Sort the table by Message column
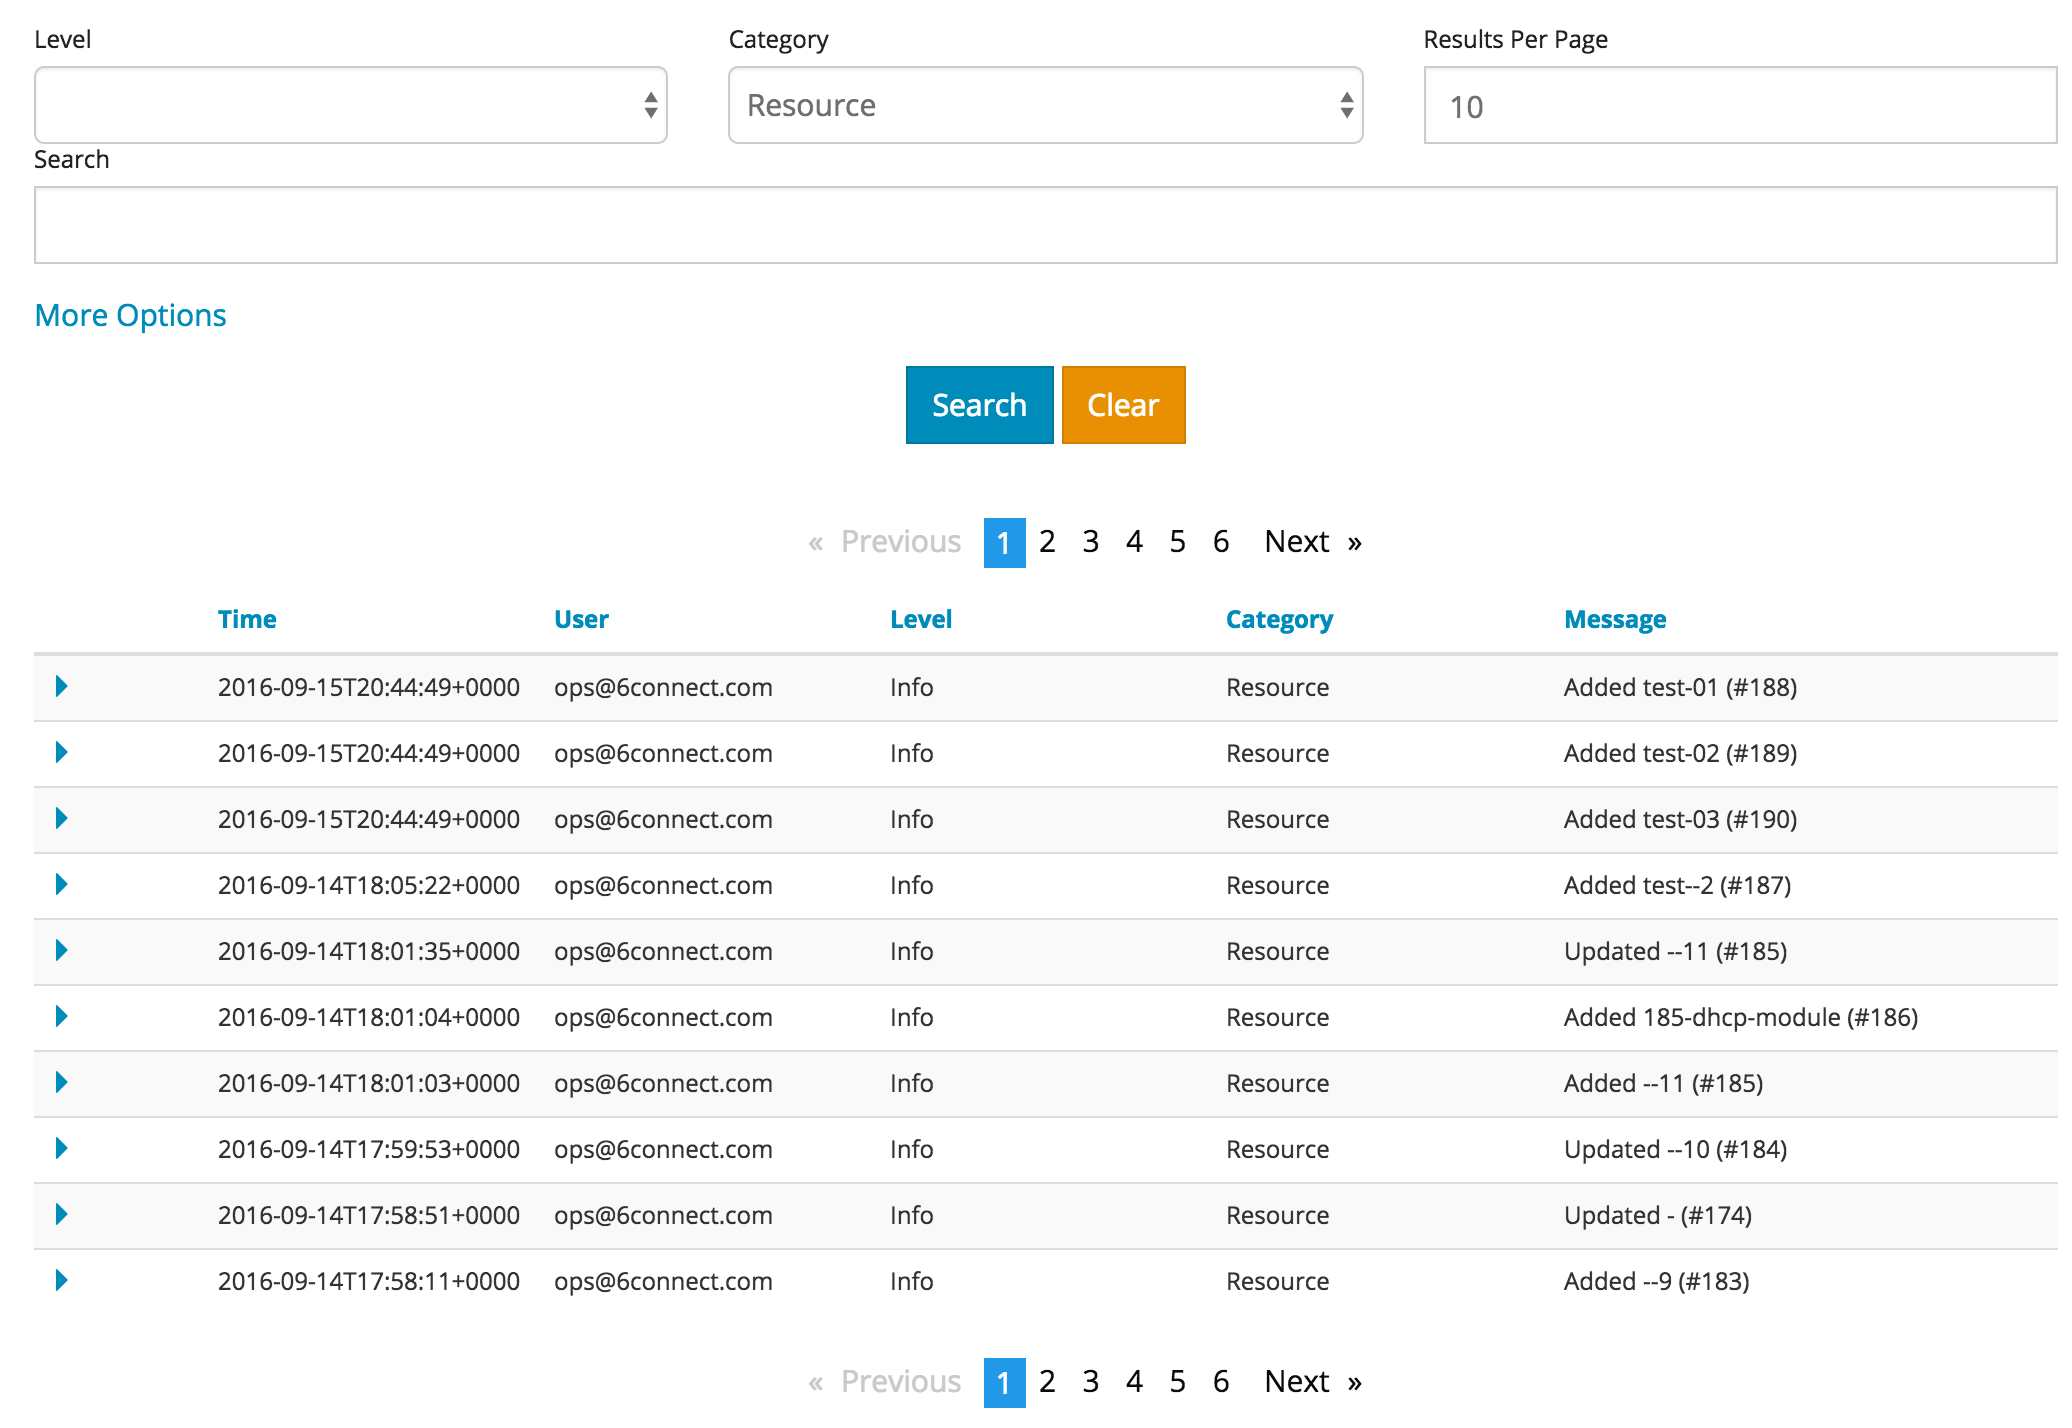The height and width of the screenshot is (1428, 2072). [x=1614, y=619]
